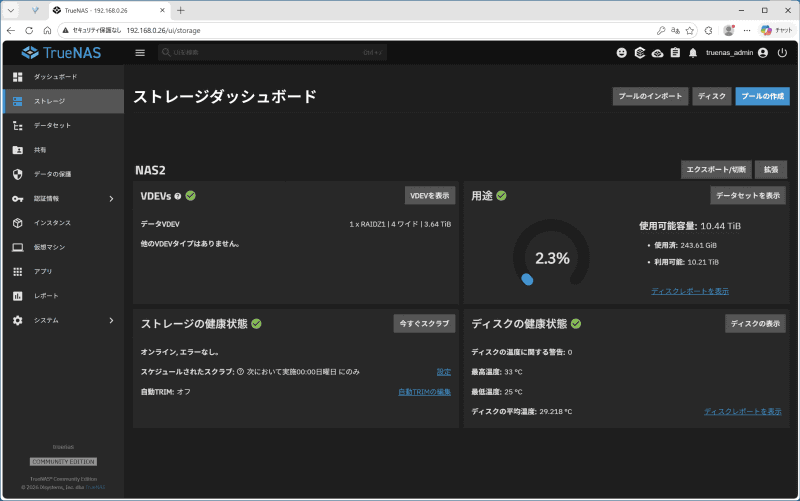800x501 pixels.
Task: Click VDEVを表示 button
Action: pos(430,195)
